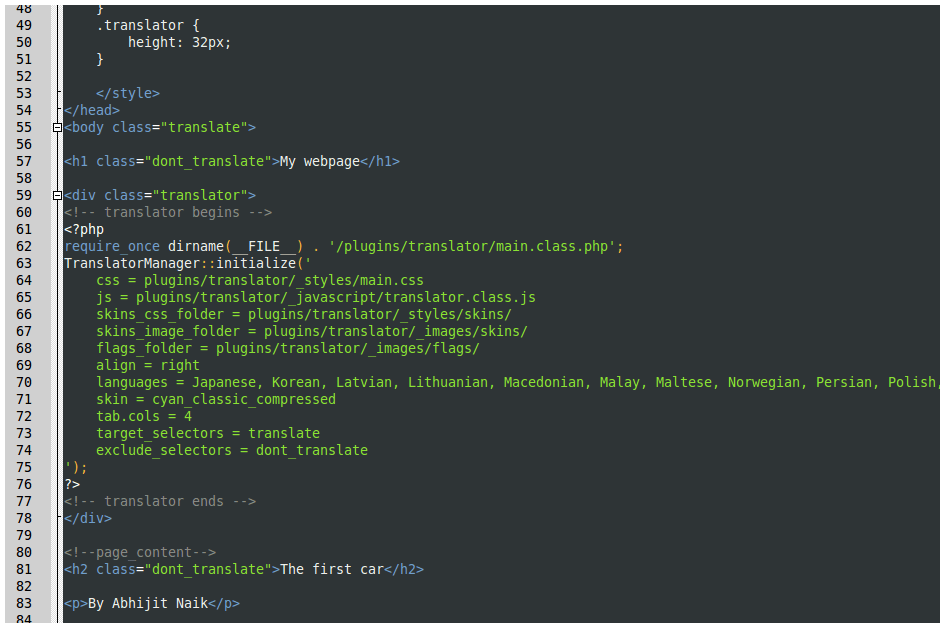The height and width of the screenshot is (628, 945).
Task: Click the 'translator ends' comment
Action: click(x=160, y=501)
